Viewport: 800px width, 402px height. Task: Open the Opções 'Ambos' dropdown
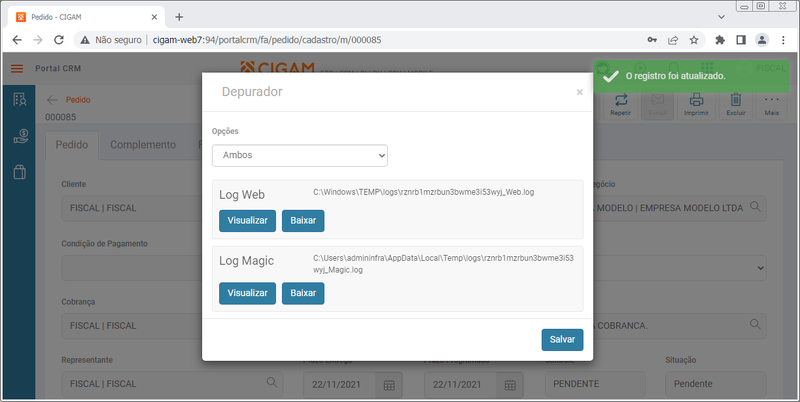[x=300, y=155]
